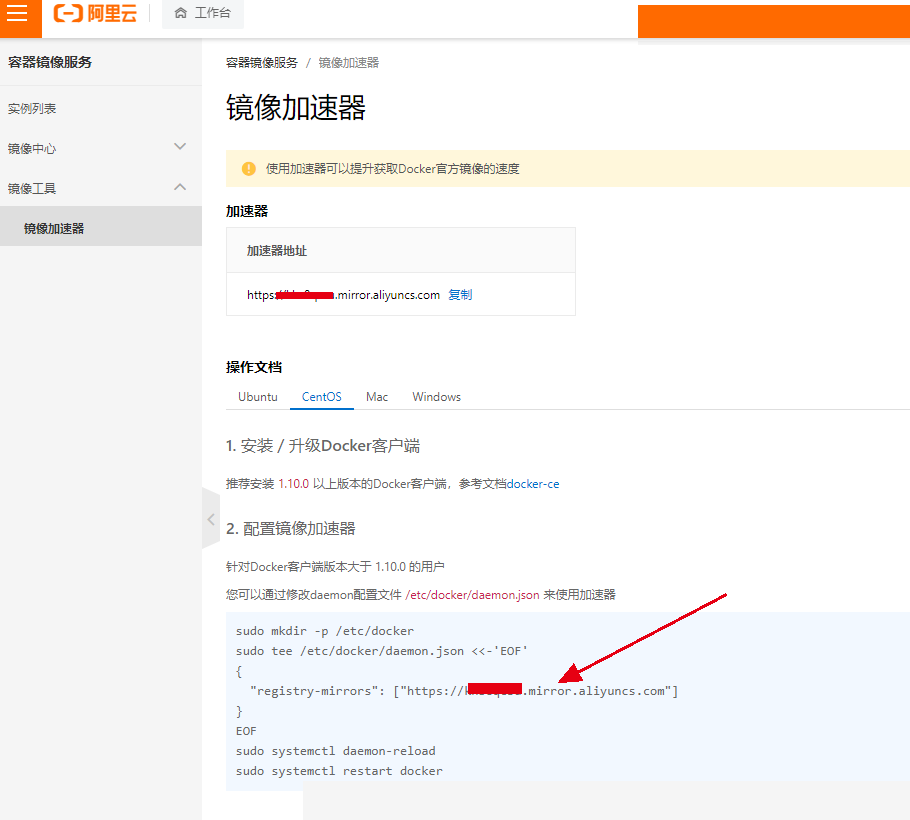
Task: Click the '2. 配置镜像加速器' heading
Action: 290,529
